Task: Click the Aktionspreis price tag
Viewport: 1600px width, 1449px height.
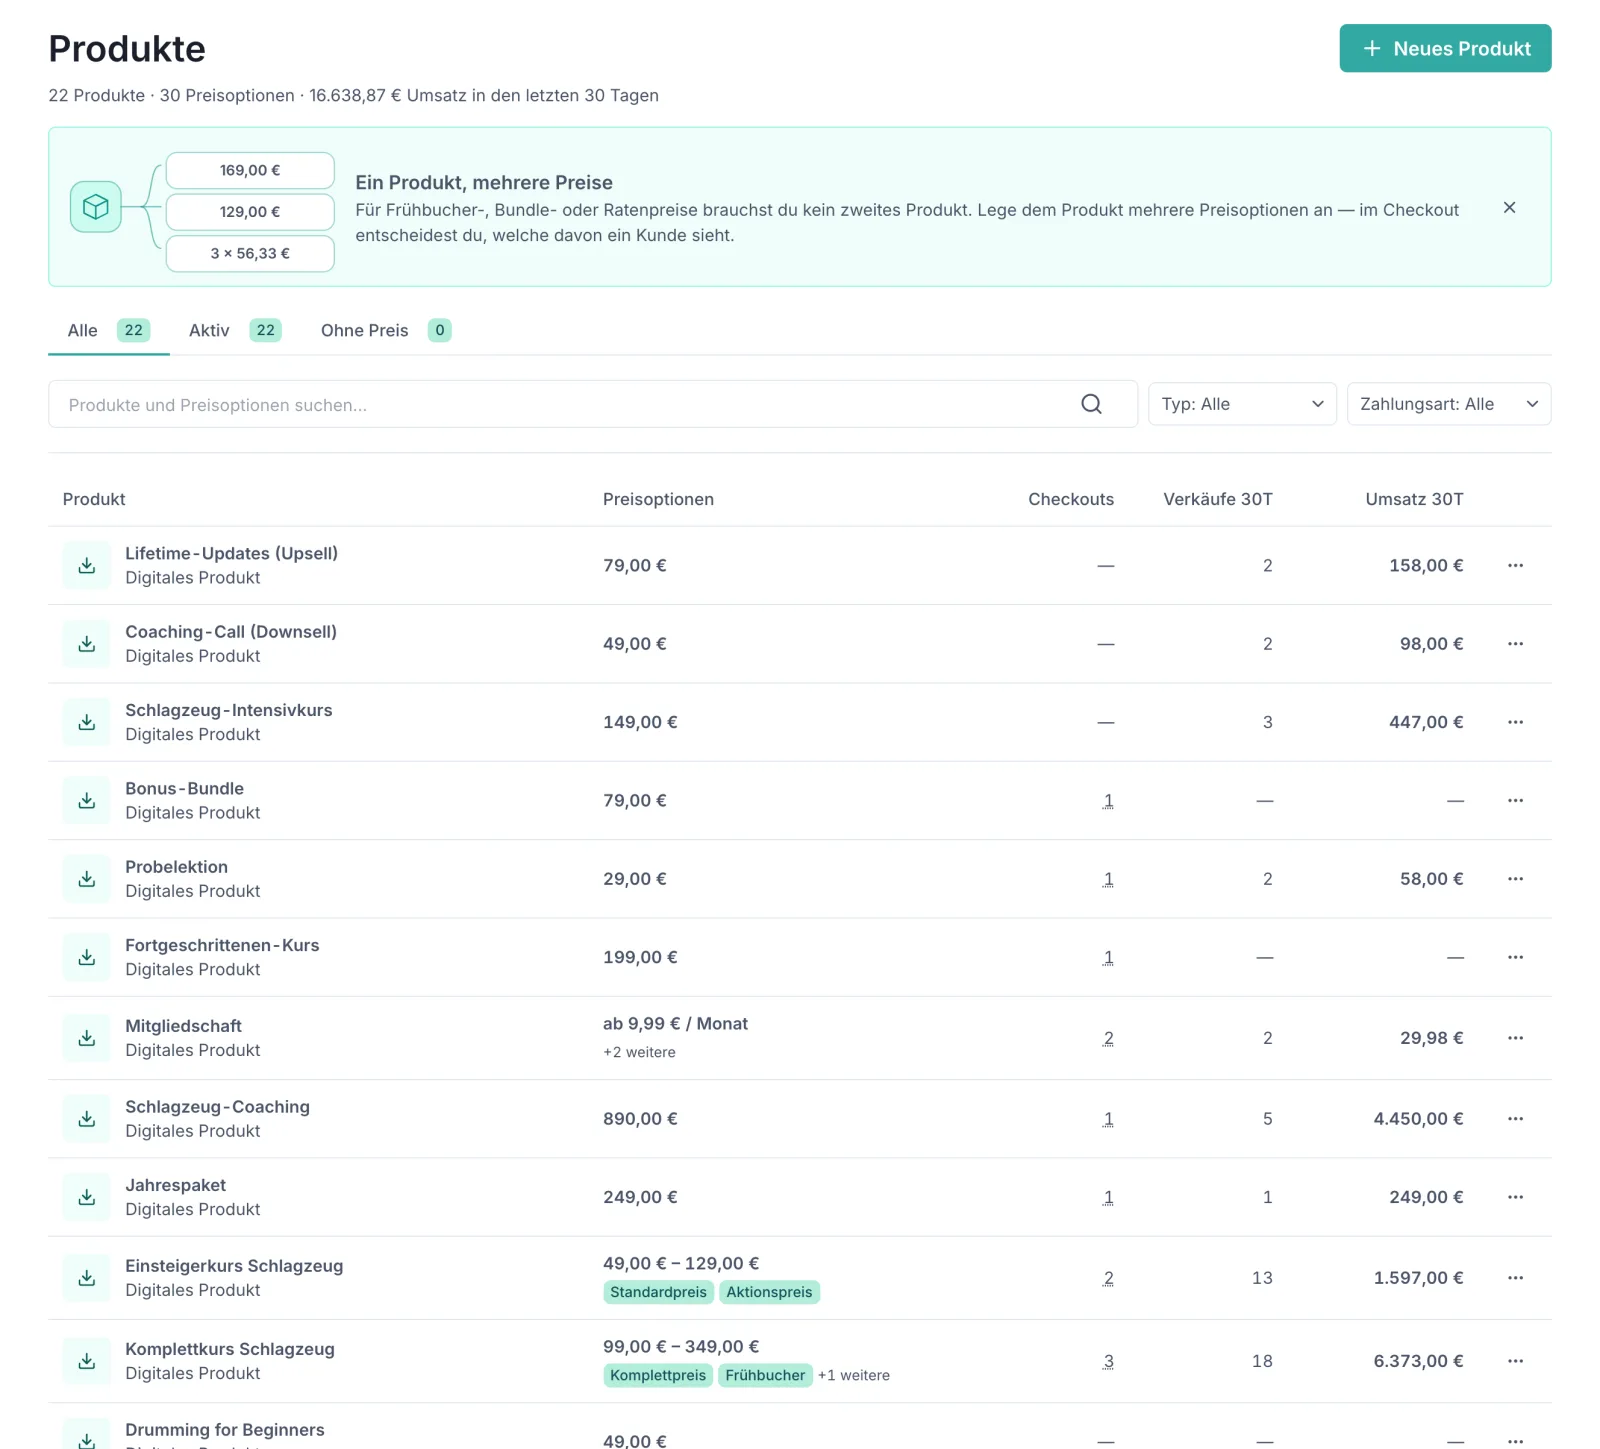Action: point(769,1292)
